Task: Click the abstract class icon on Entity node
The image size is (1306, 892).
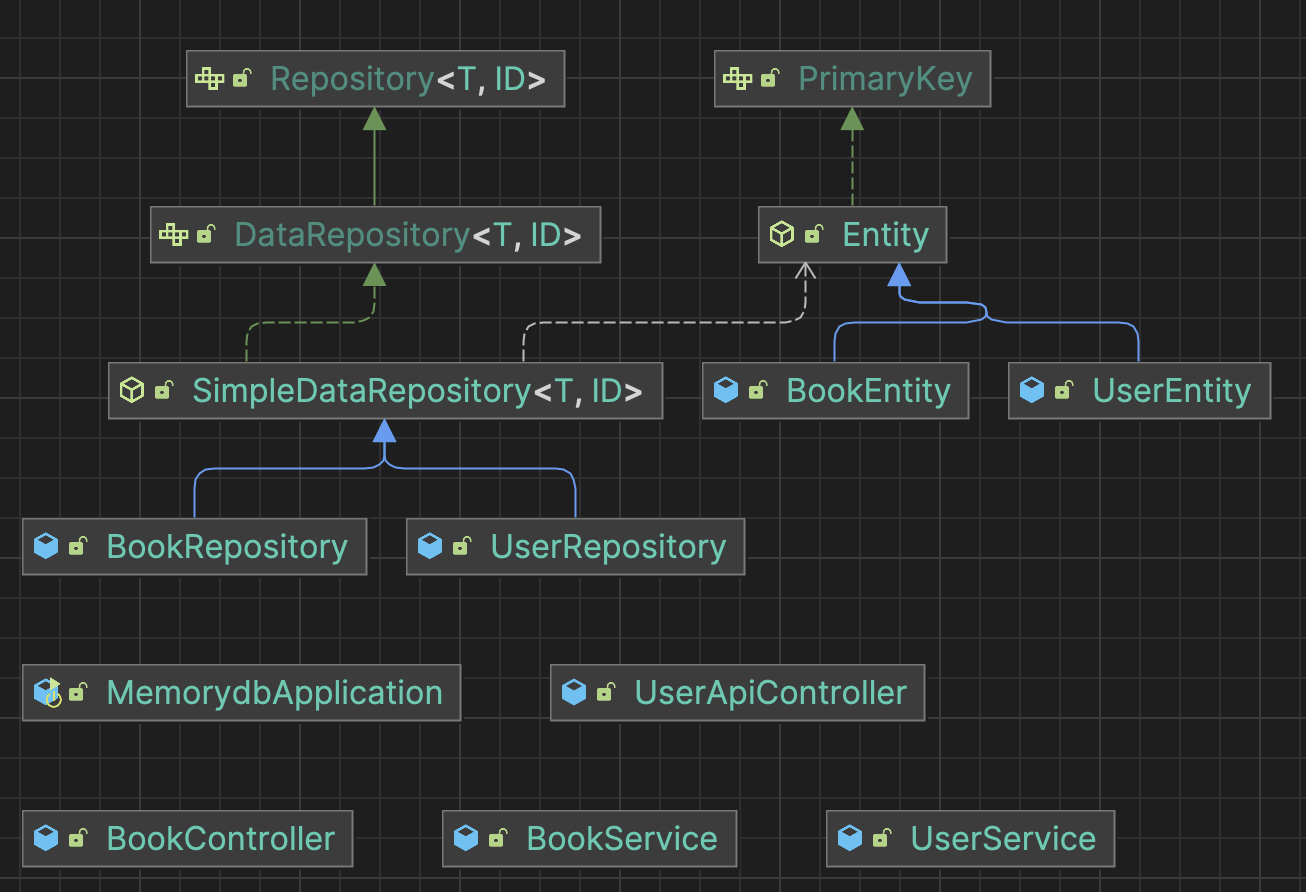Action: tap(781, 235)
